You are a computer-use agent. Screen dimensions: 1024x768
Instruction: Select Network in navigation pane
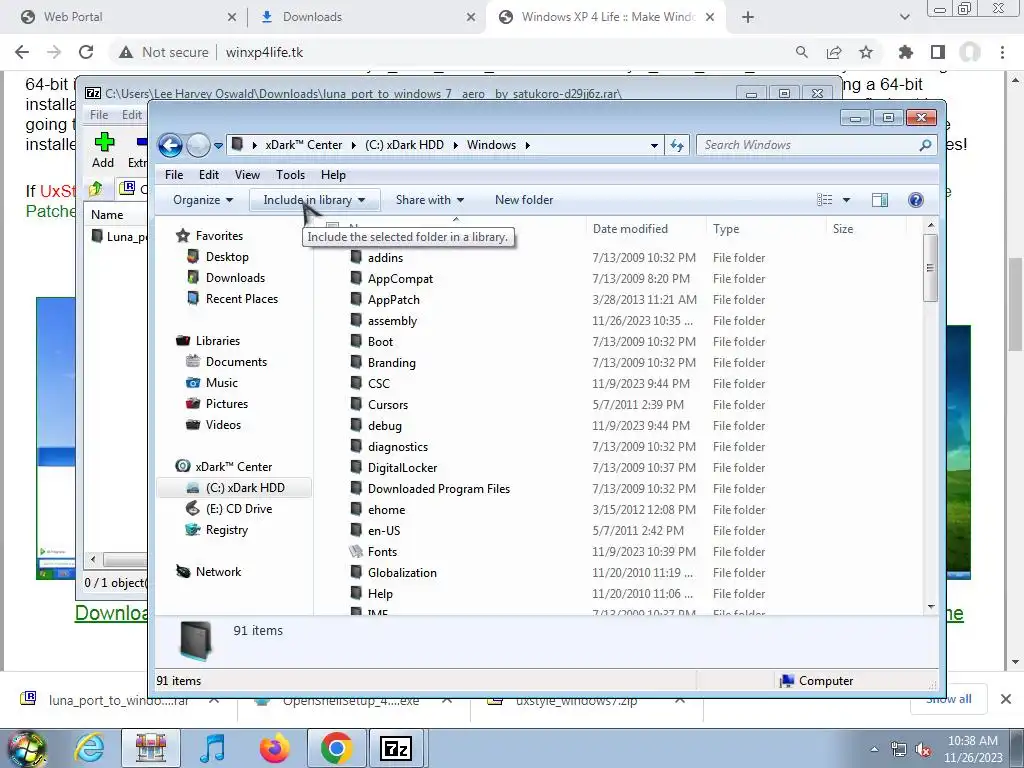pyautogui.click(x=218, y=572)
